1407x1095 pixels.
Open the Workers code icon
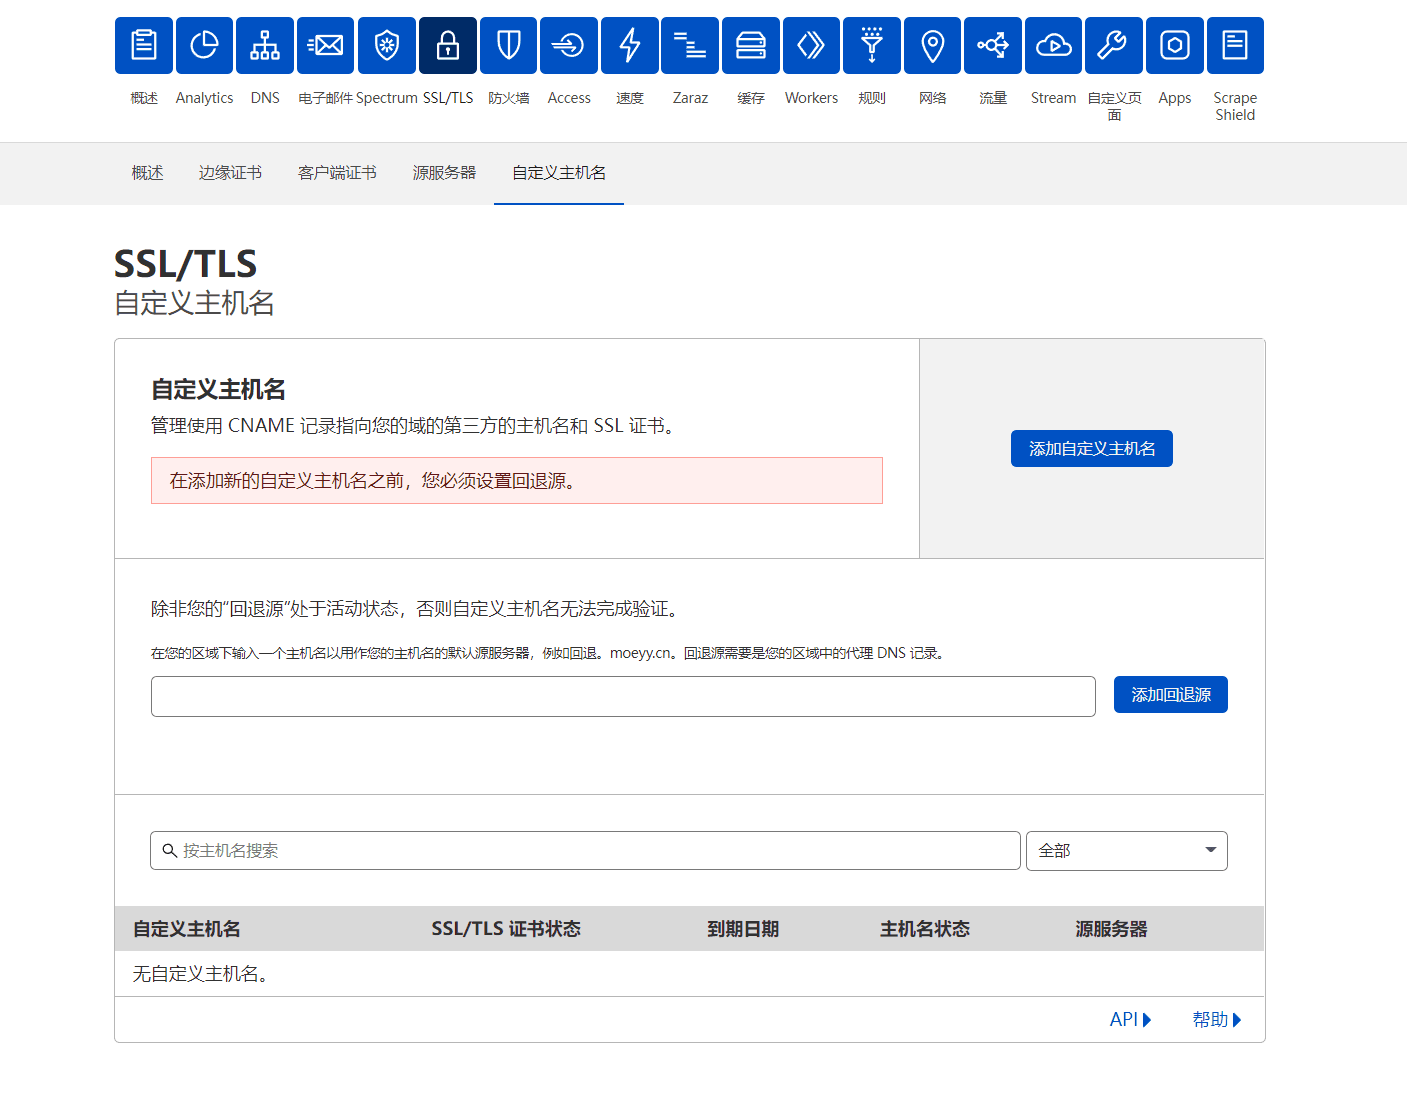[811, 46]
